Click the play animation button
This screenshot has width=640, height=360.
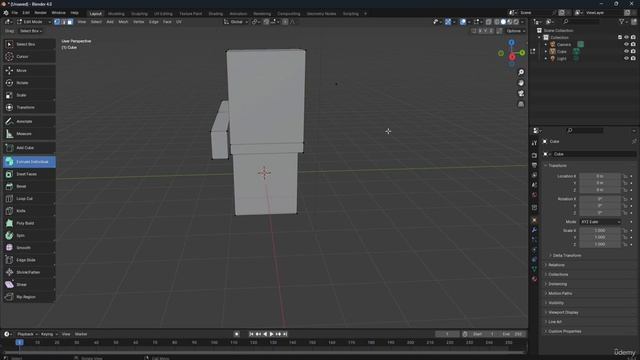[271, 334]
